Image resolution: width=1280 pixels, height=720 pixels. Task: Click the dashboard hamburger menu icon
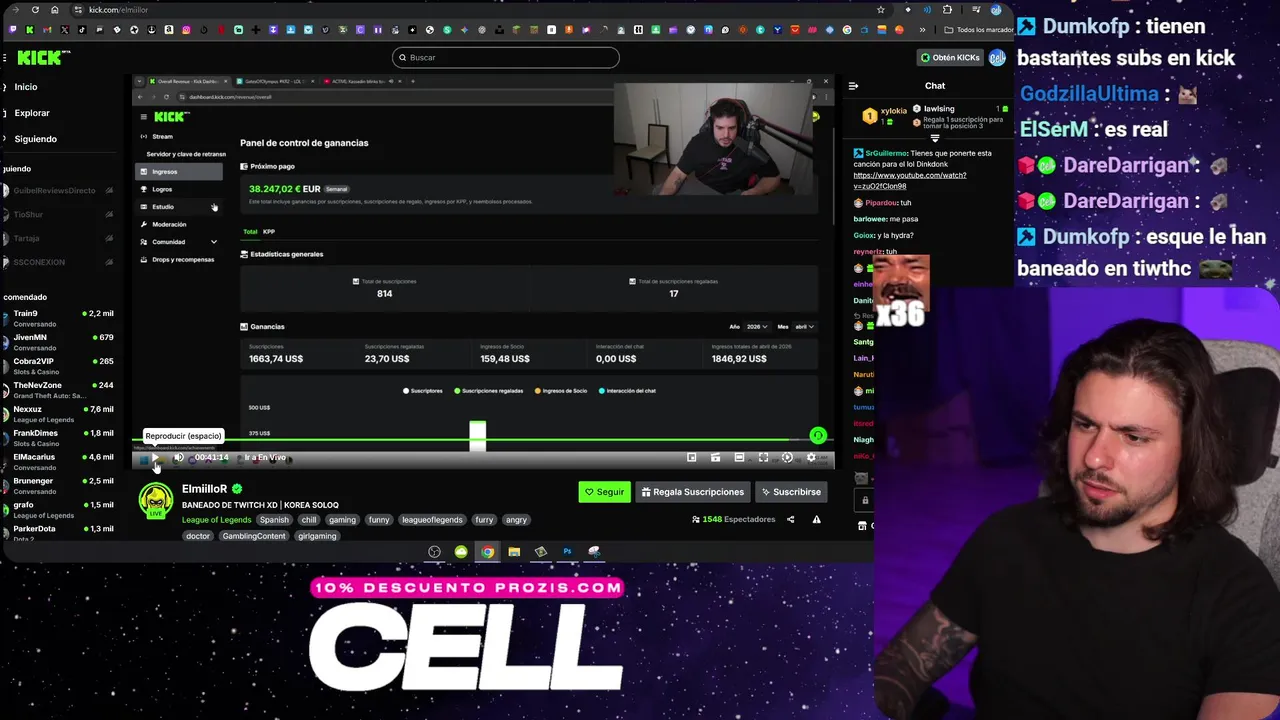(143, 117)
